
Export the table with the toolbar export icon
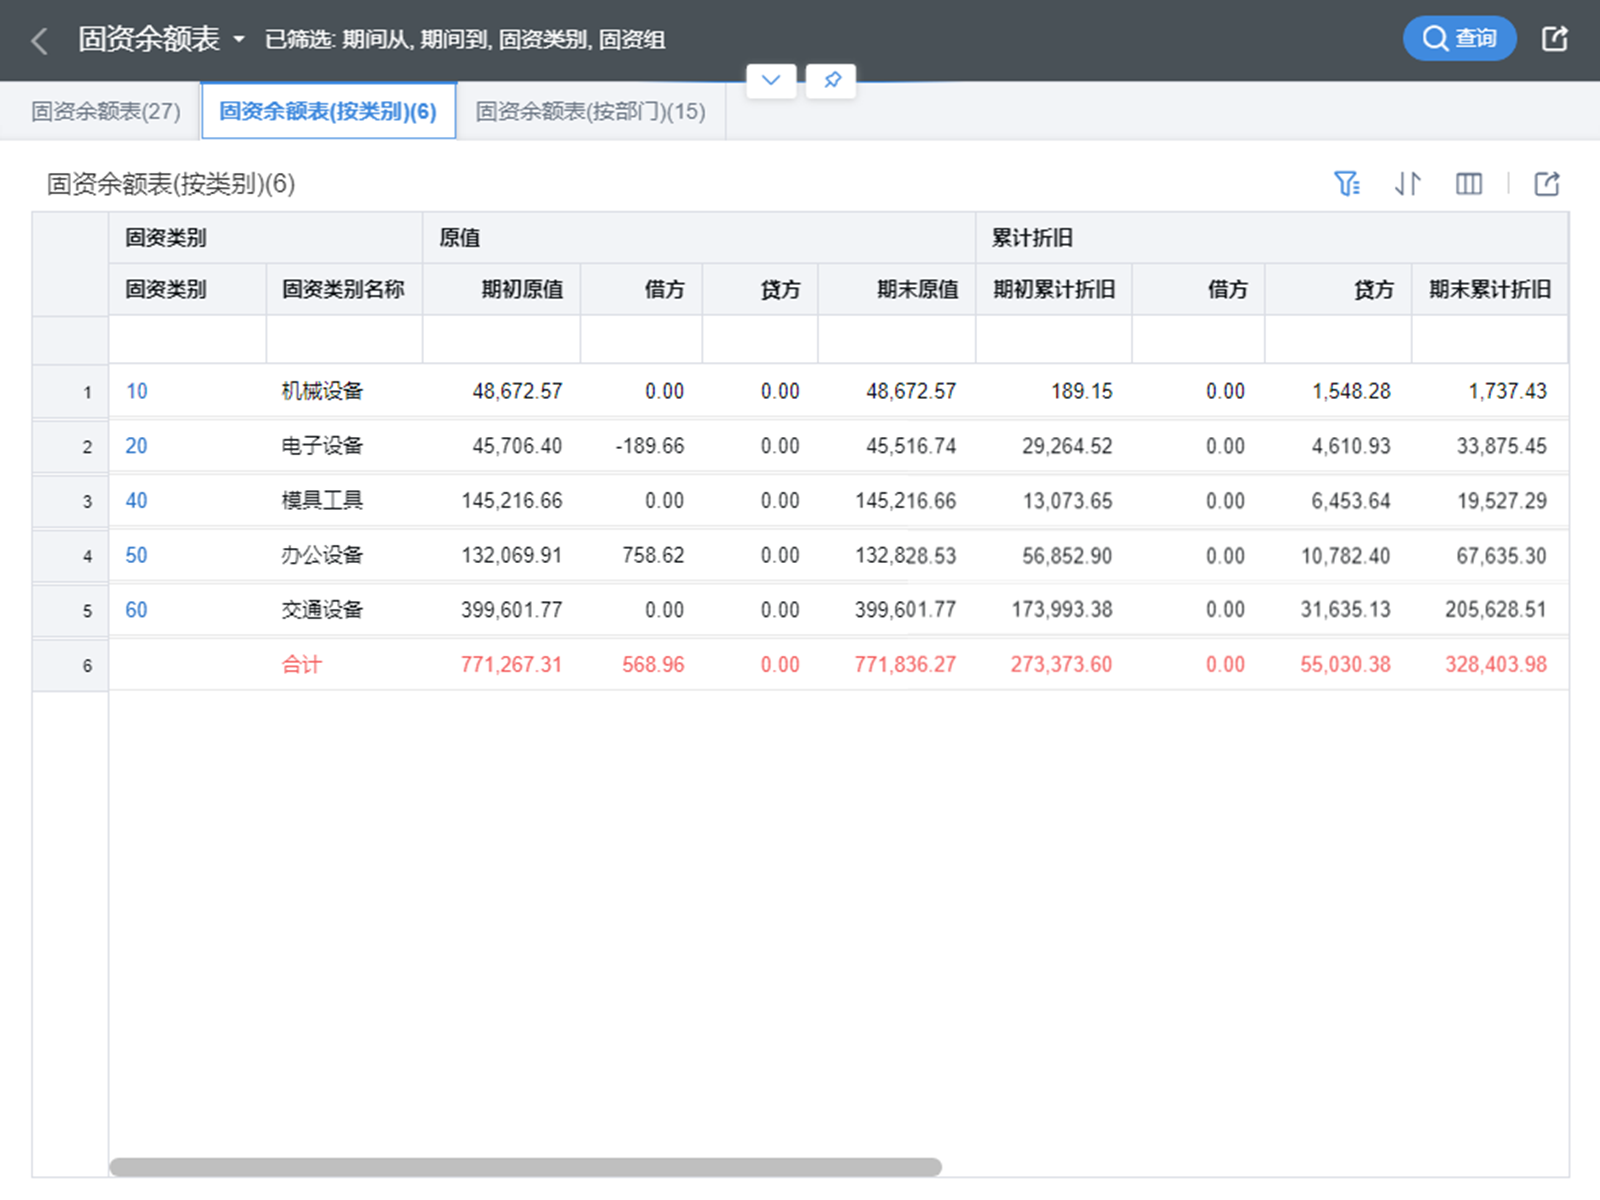1547,184
